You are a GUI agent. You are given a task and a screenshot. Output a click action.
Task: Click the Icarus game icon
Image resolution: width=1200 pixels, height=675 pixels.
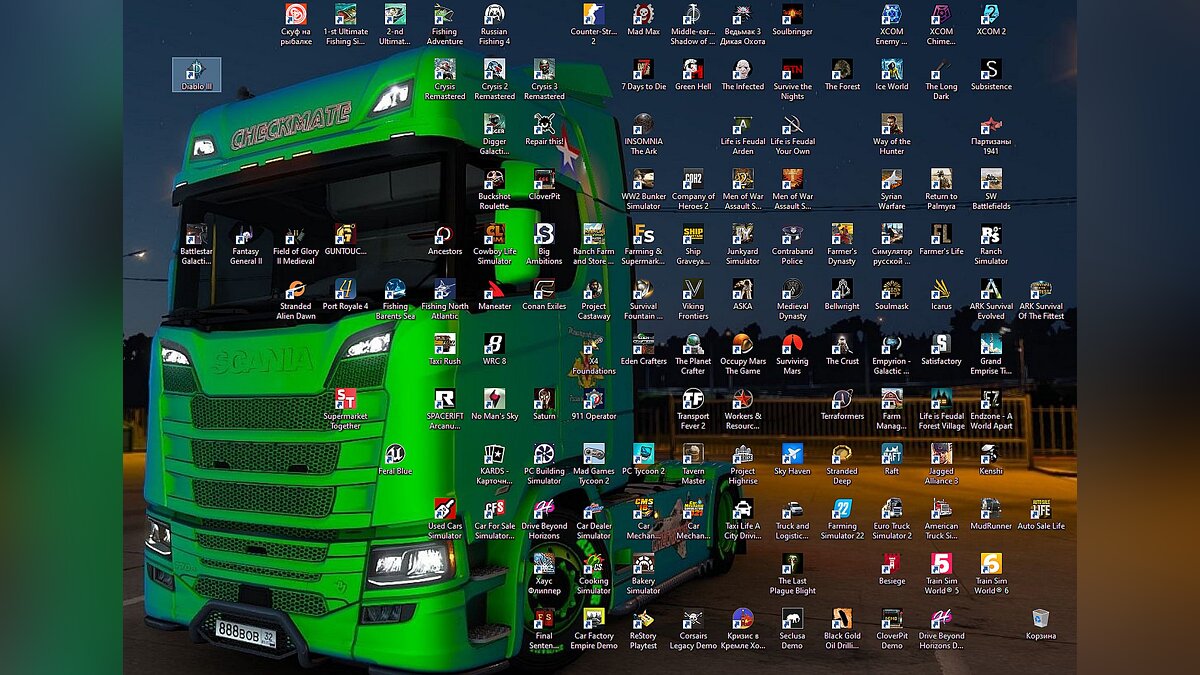tap(941, 295)
